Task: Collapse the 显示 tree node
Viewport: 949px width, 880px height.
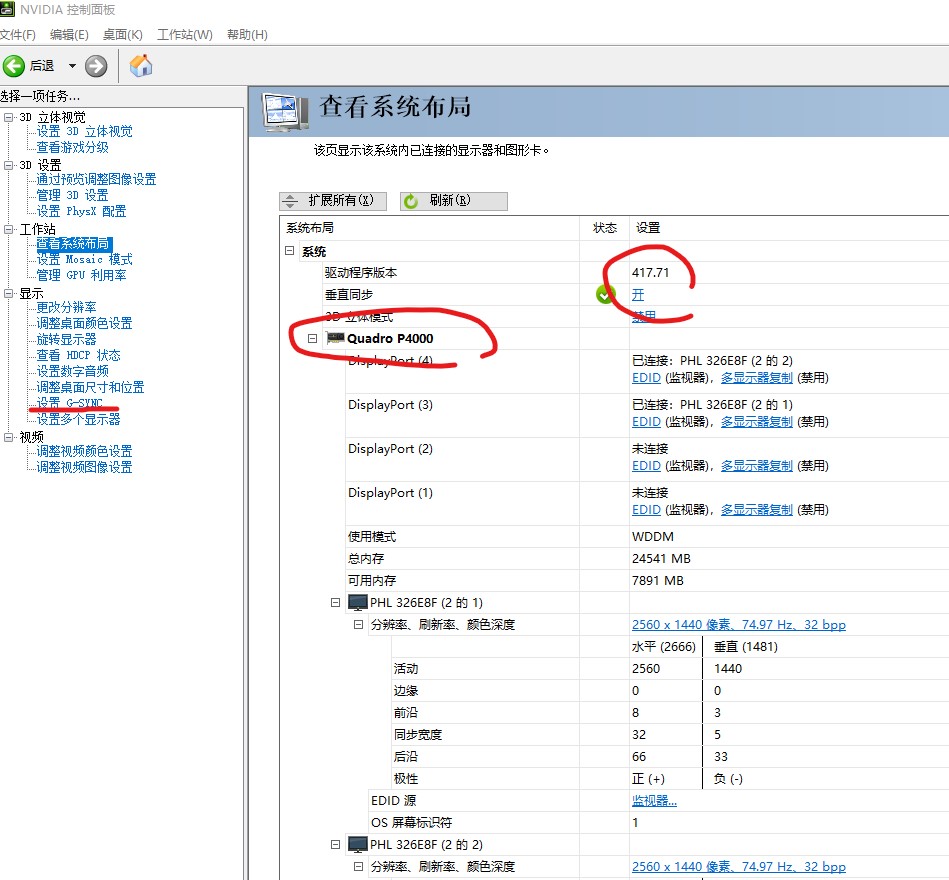Action: 8,293
